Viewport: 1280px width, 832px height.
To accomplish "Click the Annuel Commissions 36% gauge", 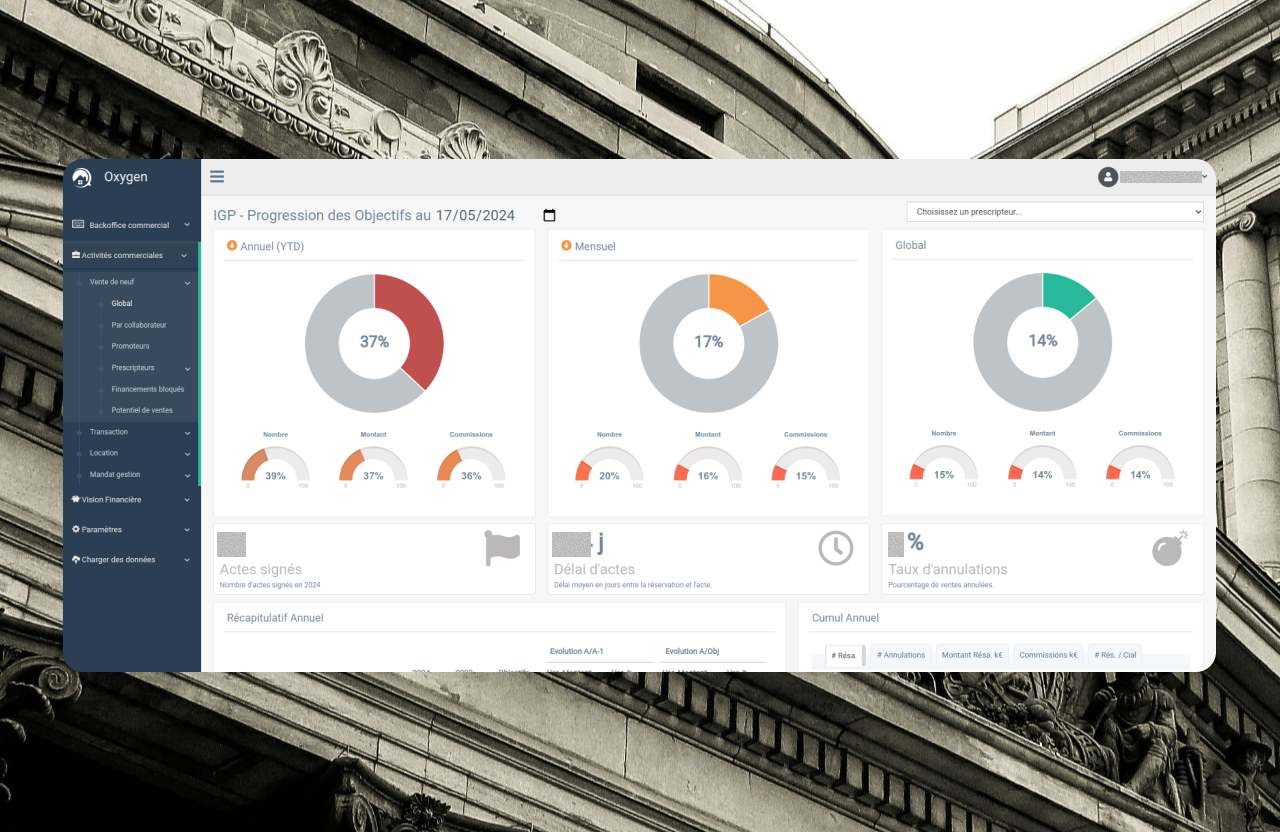I will 471,466.
